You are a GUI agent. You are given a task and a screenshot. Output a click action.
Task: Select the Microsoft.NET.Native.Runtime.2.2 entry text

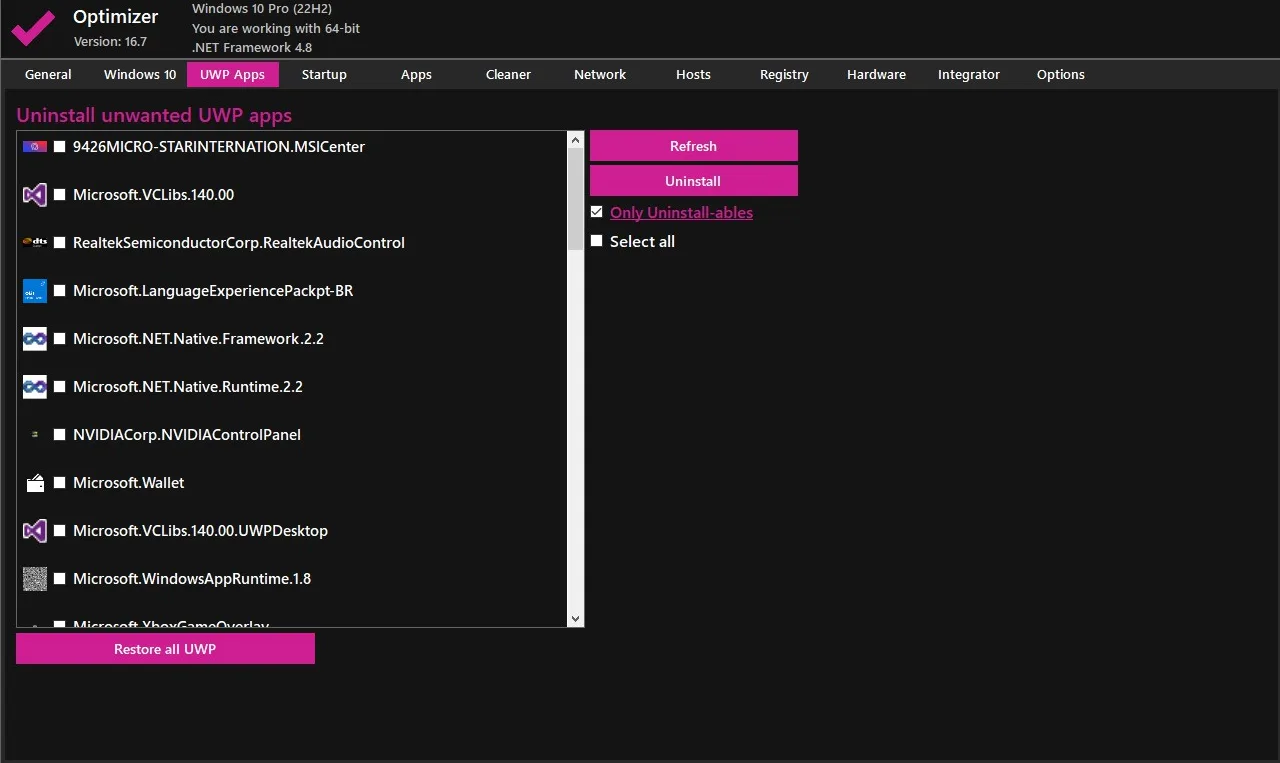coord(188,387)
